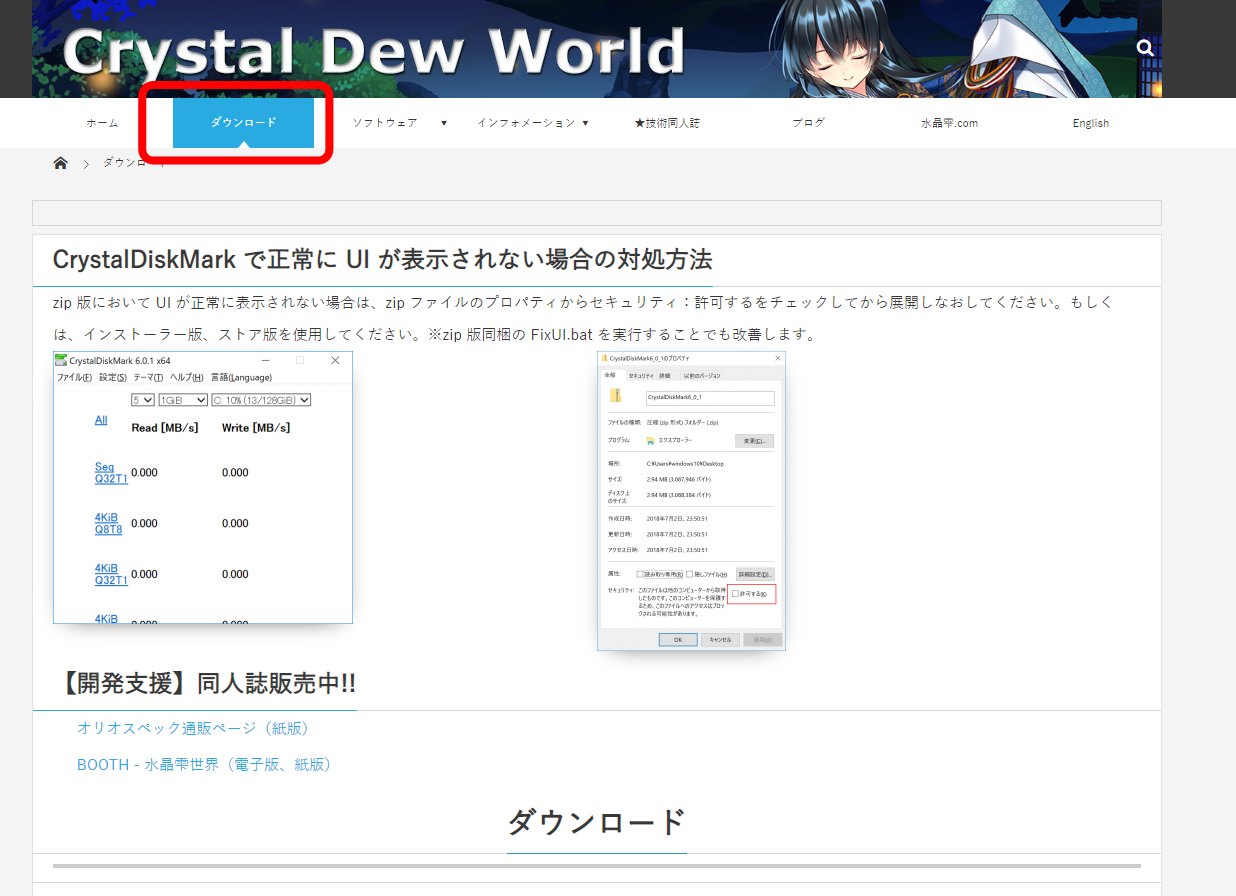This screenshot has width=1236, height=896.
Task: Open the BOOTH - 水晶雫世界 link
Action: click(x=204, y=764)
